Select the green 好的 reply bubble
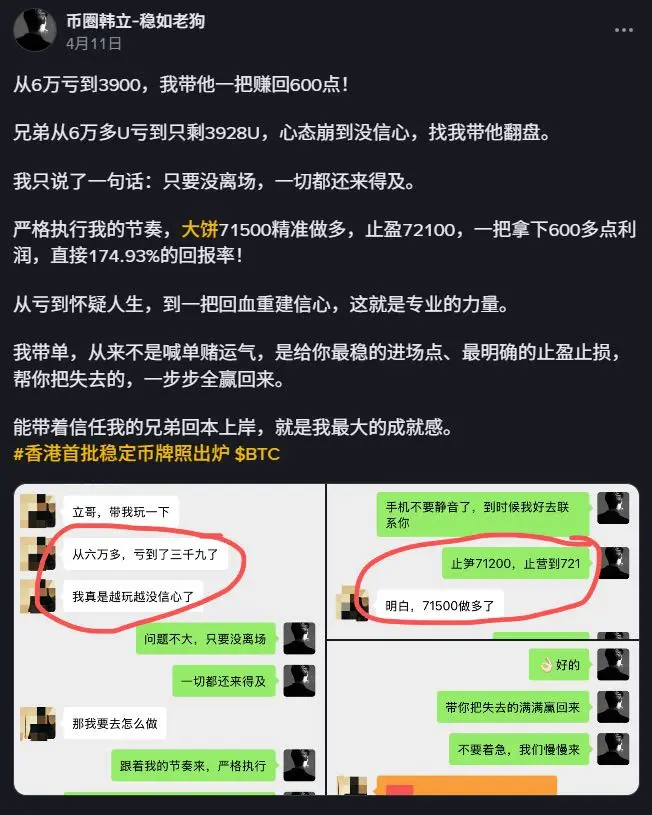This screenshot has height=815, width=652. tap(559, 665)
